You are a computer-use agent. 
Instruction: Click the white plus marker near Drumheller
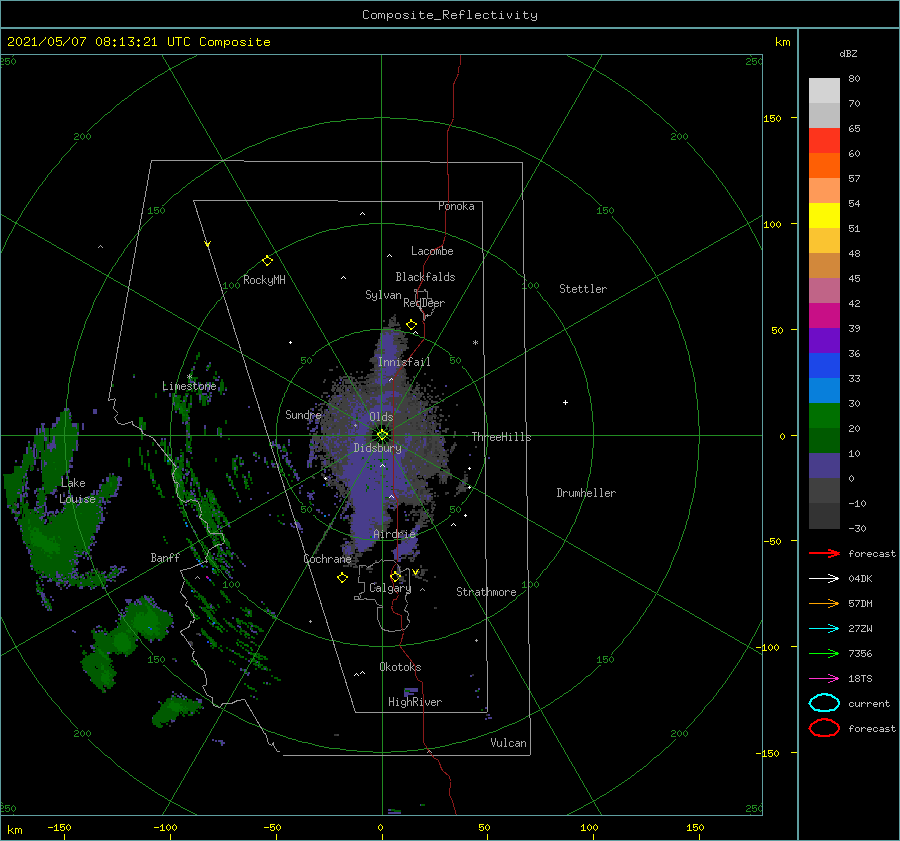[x=565, y=402]
